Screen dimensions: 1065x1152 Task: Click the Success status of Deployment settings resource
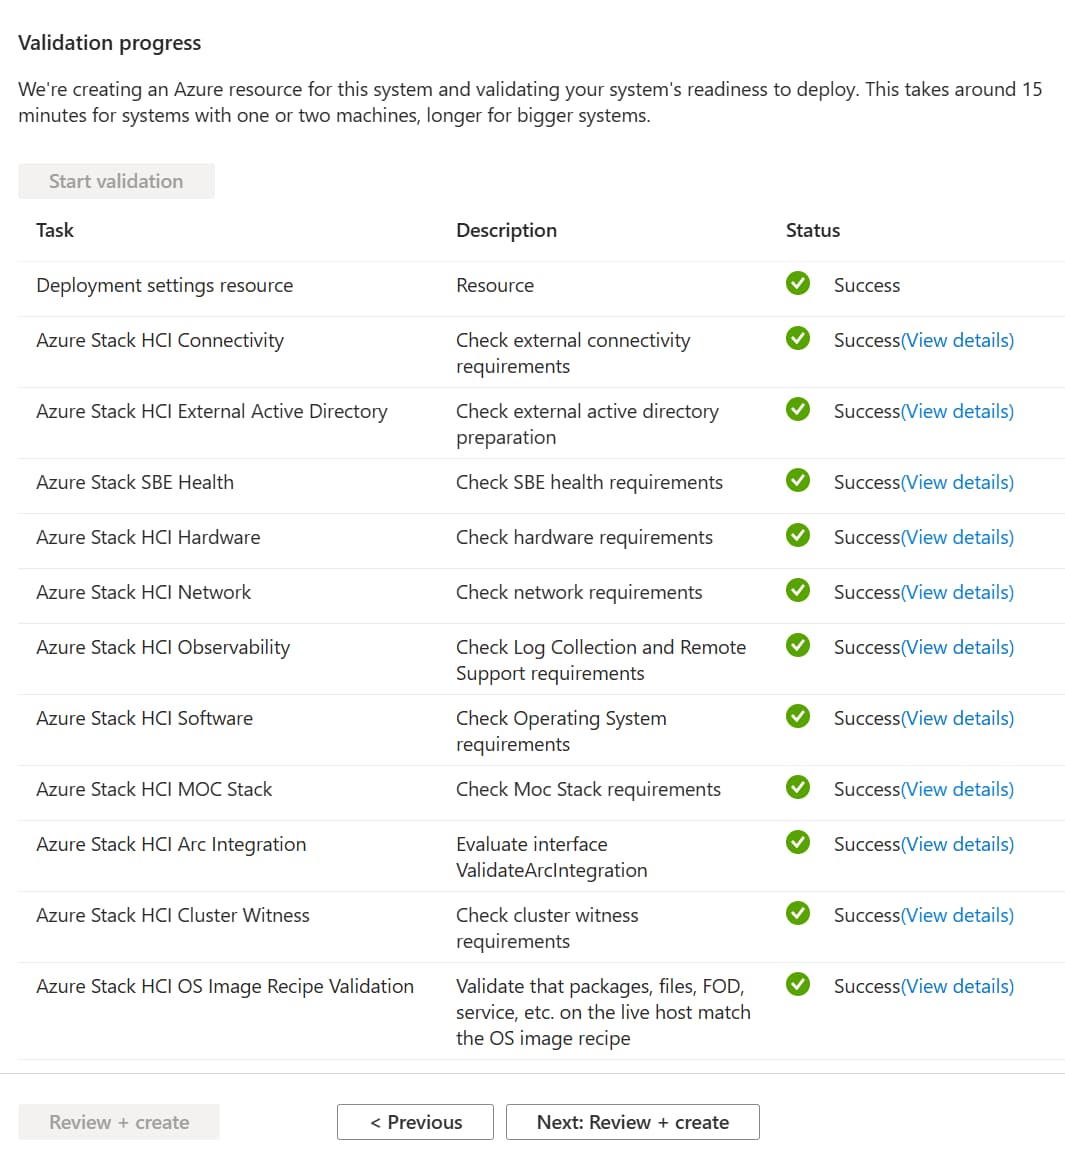(867, 285)
